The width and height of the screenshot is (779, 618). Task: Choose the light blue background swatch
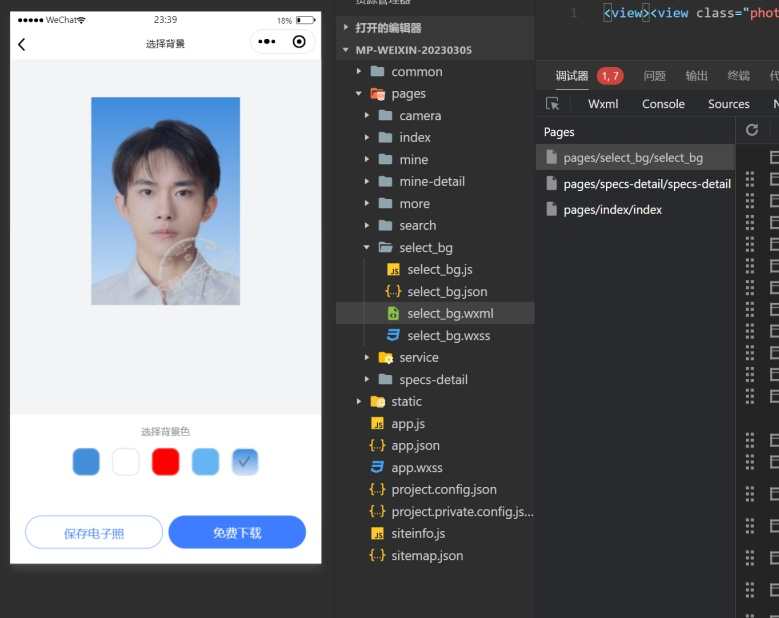pos(205,462)
